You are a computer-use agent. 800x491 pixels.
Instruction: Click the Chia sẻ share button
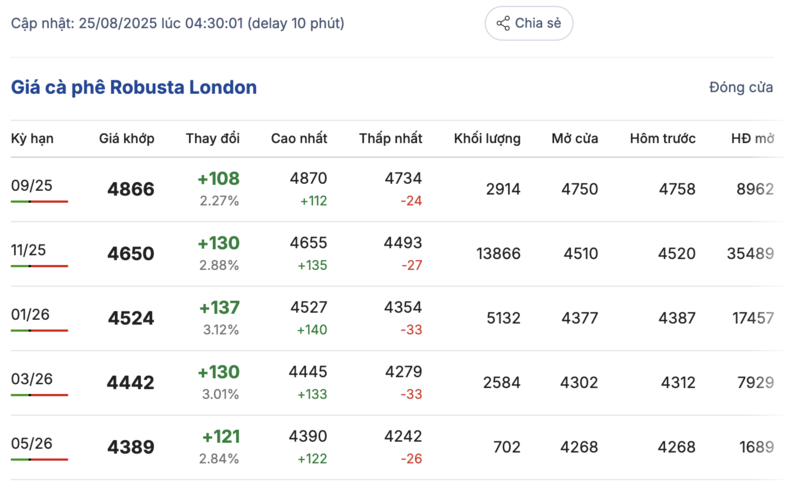click(529, 23)
